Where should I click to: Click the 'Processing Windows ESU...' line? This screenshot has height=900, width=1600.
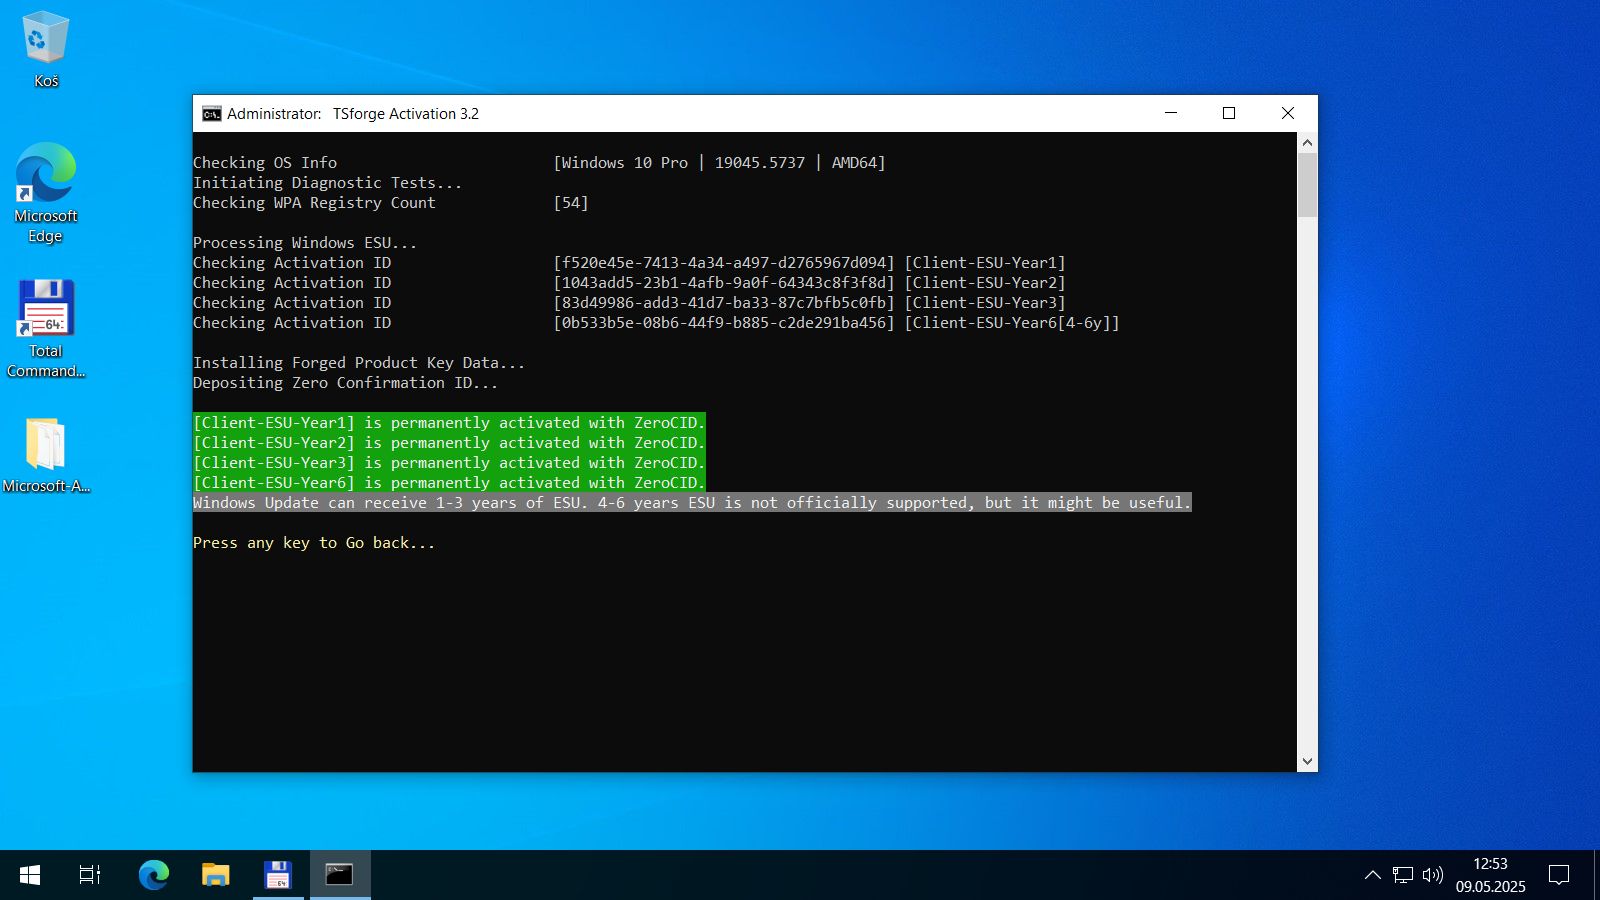305,243
